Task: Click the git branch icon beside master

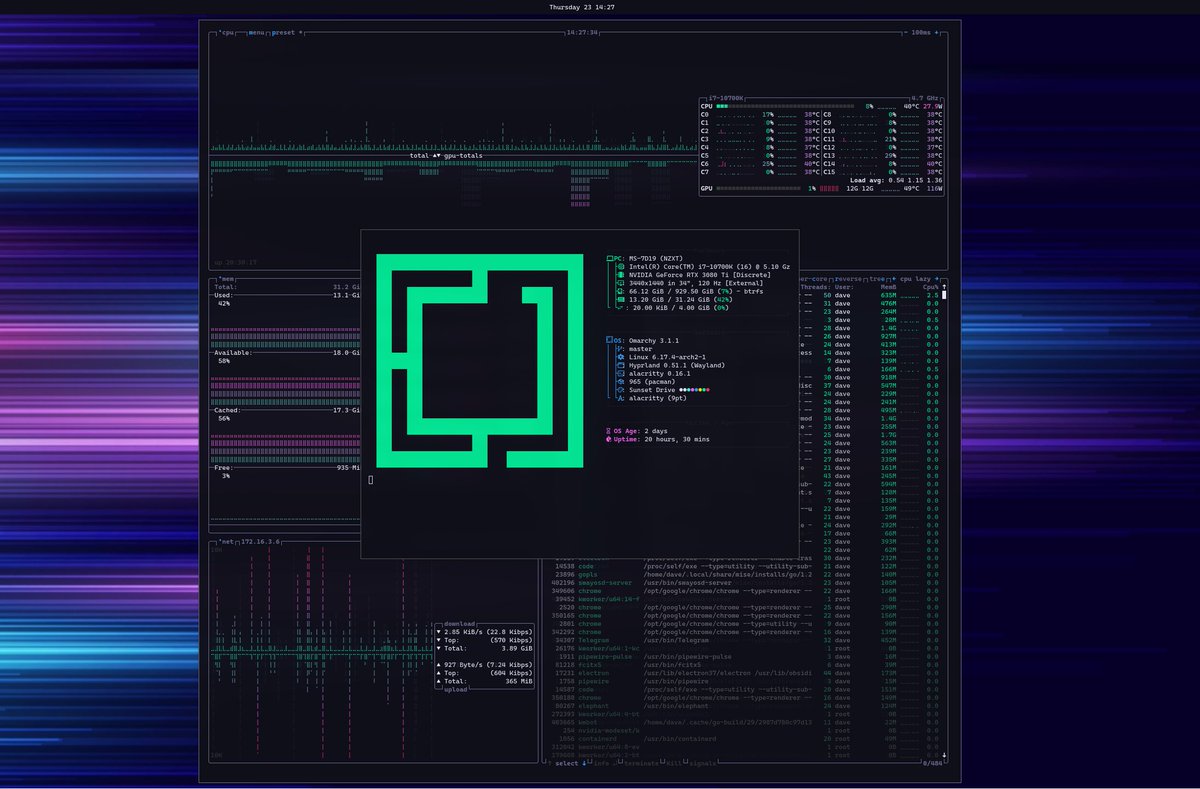Action: click(620, 349)
